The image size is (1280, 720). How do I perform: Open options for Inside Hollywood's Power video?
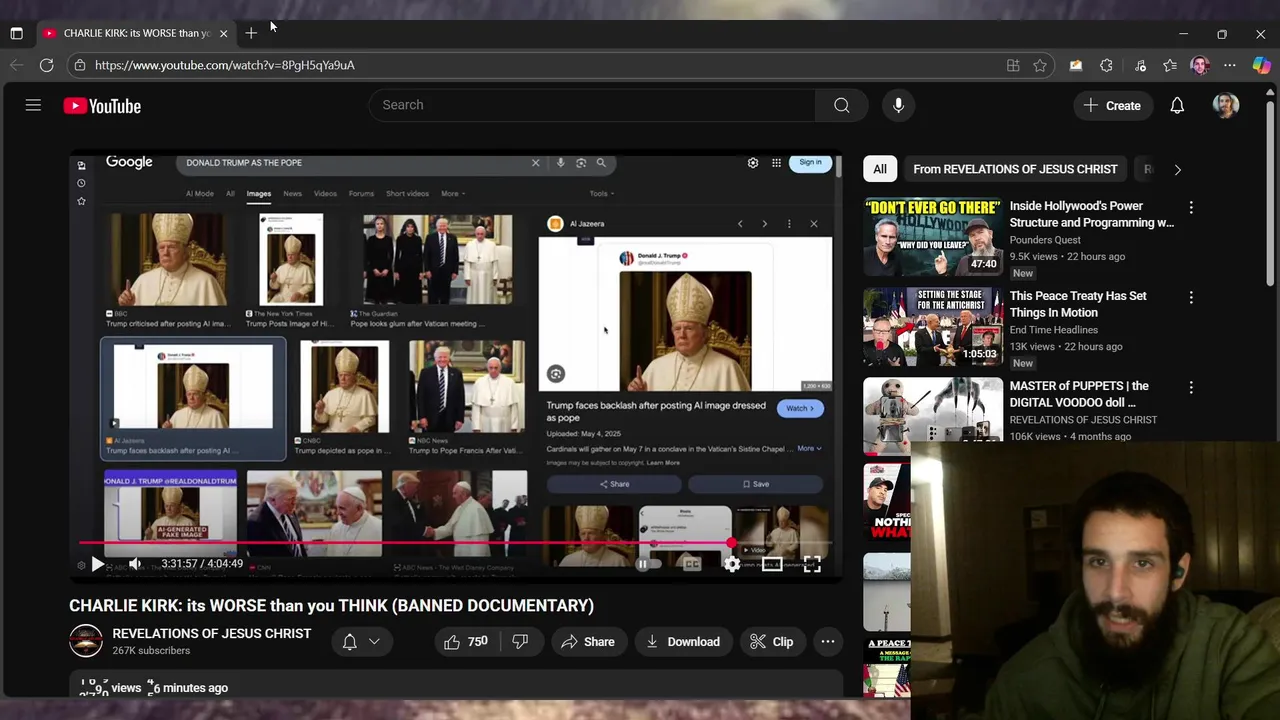1191,207
